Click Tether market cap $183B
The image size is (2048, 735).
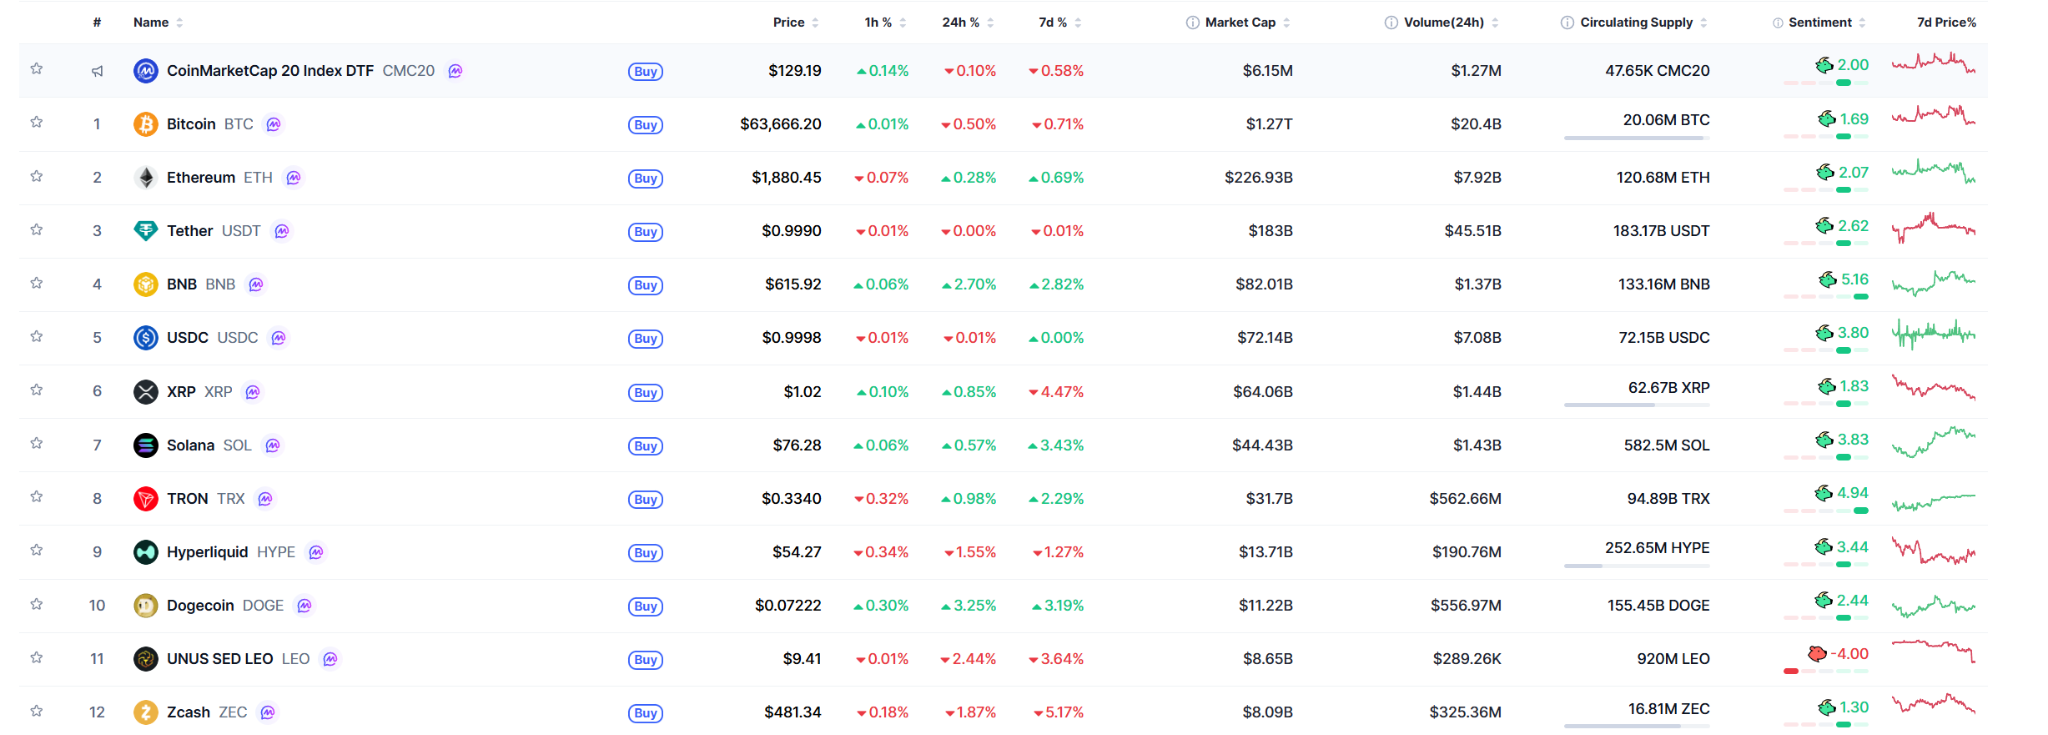pyautogui.click(x=1270, y=231)
